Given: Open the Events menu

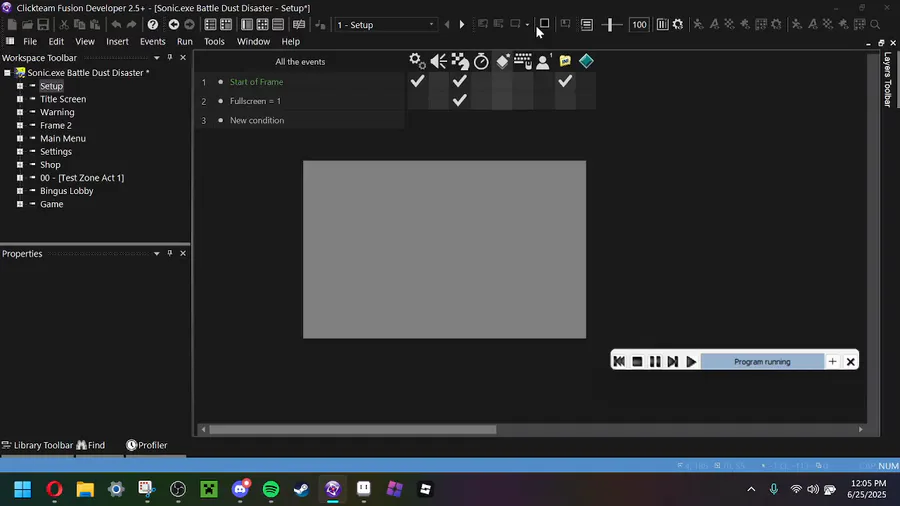Looking at the screenshot, I should coord(153,41).
